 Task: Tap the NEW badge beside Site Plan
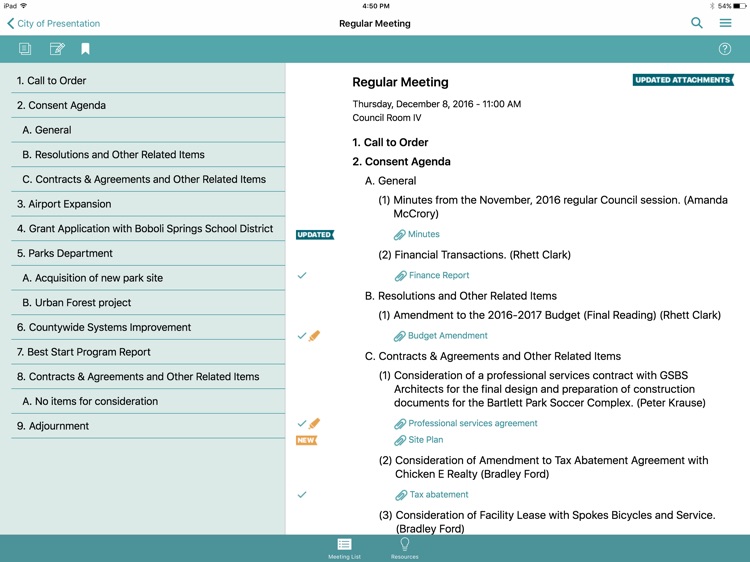[306, 440]
